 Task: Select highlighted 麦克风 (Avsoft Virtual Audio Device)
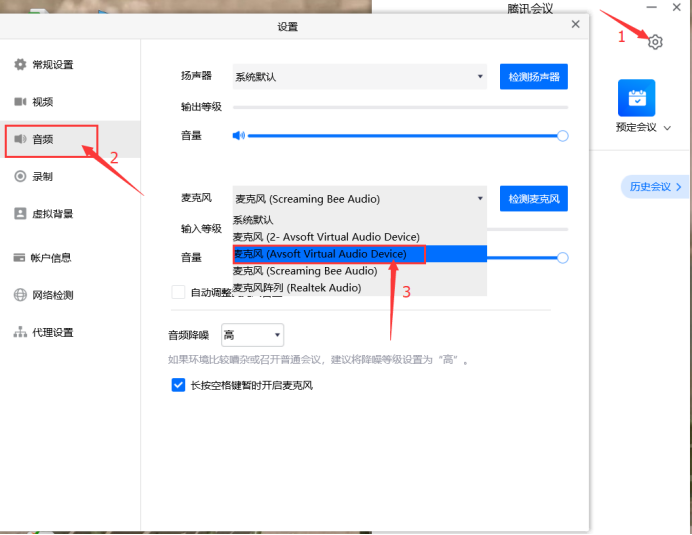point(360,254)
